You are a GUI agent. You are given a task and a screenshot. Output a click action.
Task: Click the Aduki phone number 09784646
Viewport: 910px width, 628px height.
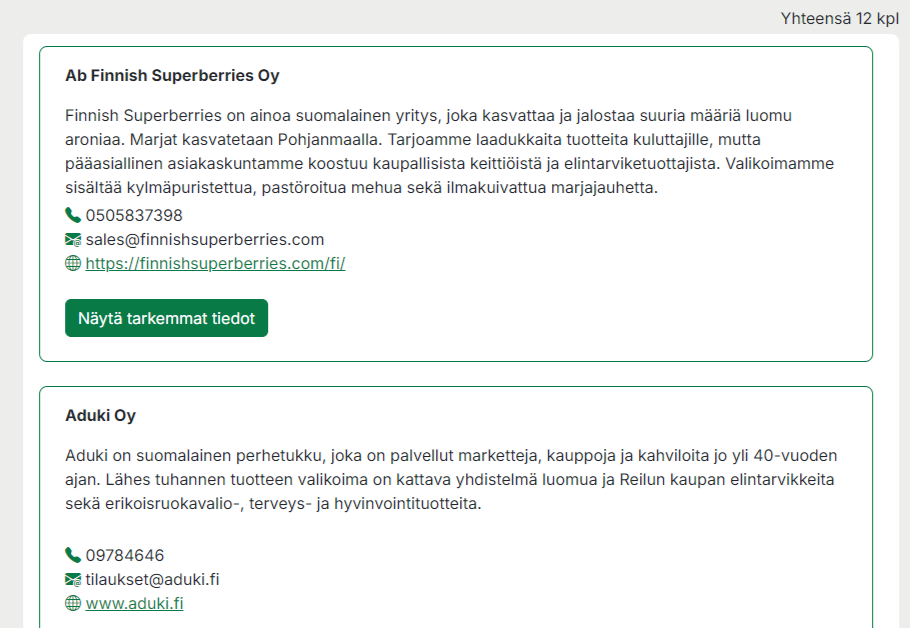coord(125,555)
